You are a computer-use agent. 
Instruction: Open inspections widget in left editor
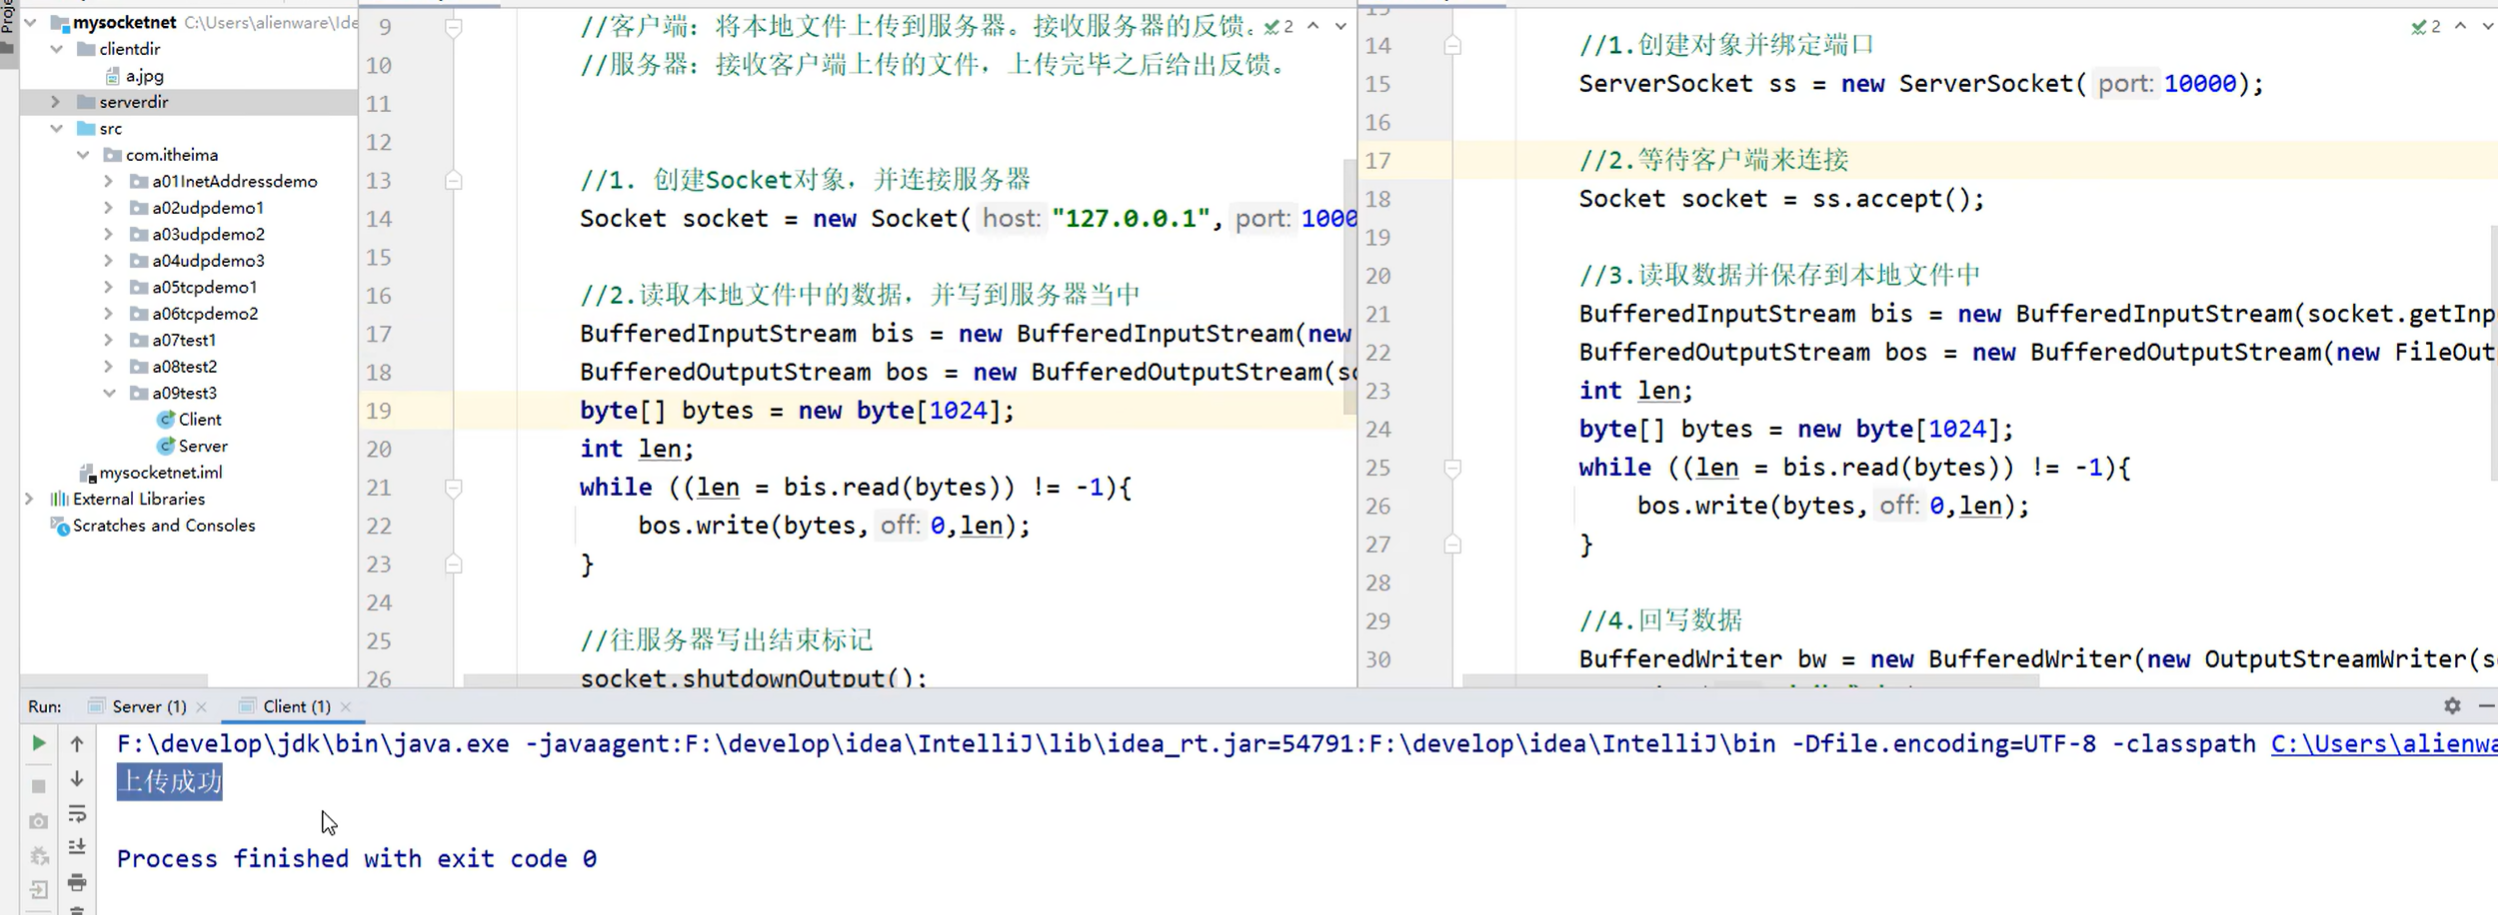coord(1278,26)
